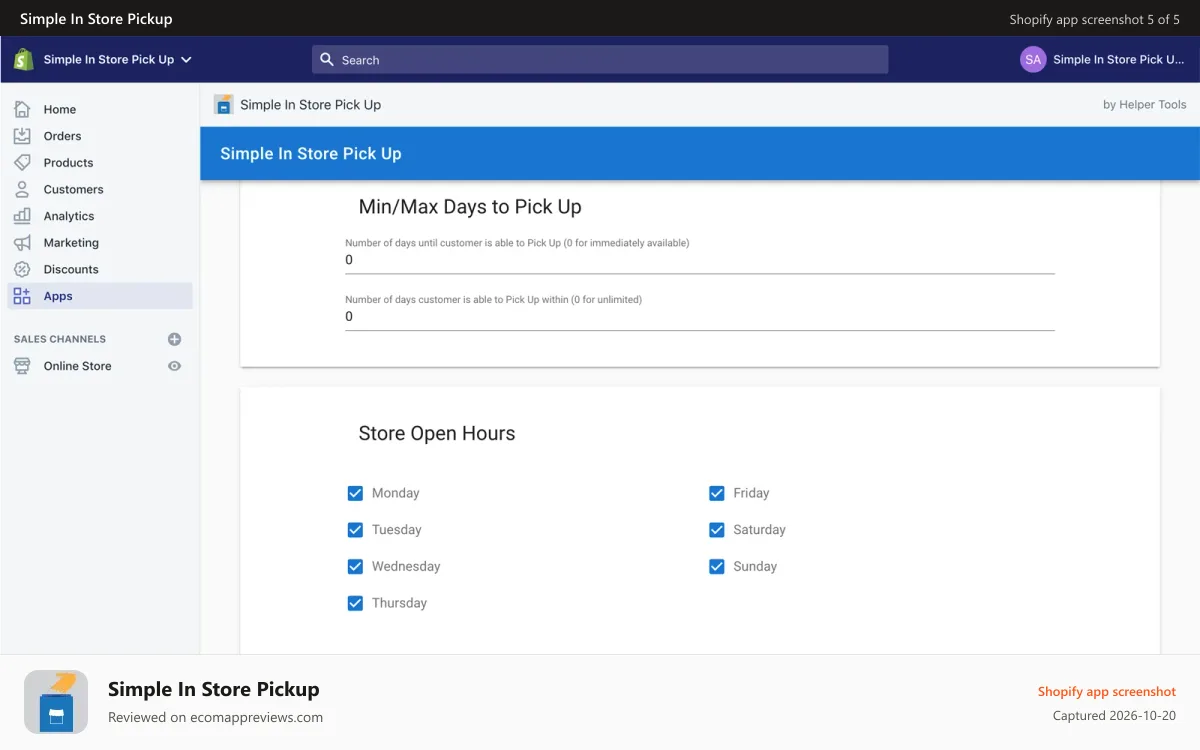The height and width of the screenshot is (750, 1200).
Task: Click the Home sidebar icon
Action: [x=22, y=109]
